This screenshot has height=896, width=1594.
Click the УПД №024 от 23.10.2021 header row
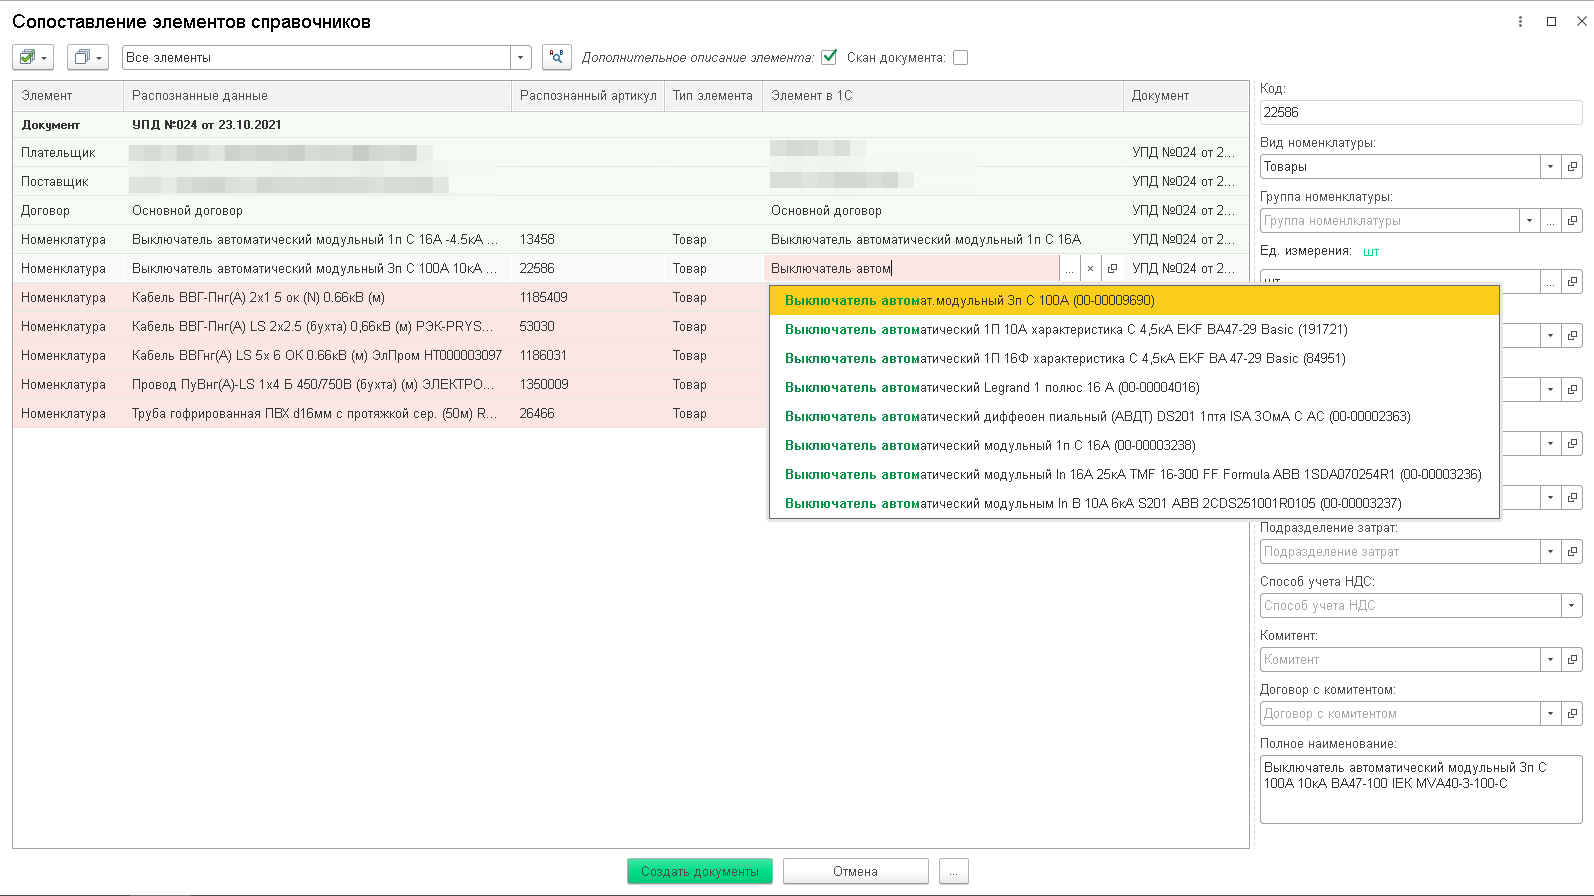coord(631,125)
